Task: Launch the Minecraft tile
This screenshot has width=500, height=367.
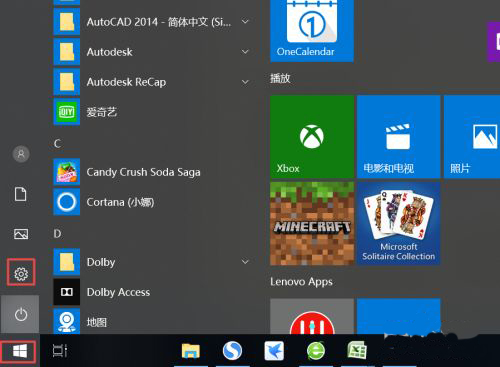Action: point(312,223)
